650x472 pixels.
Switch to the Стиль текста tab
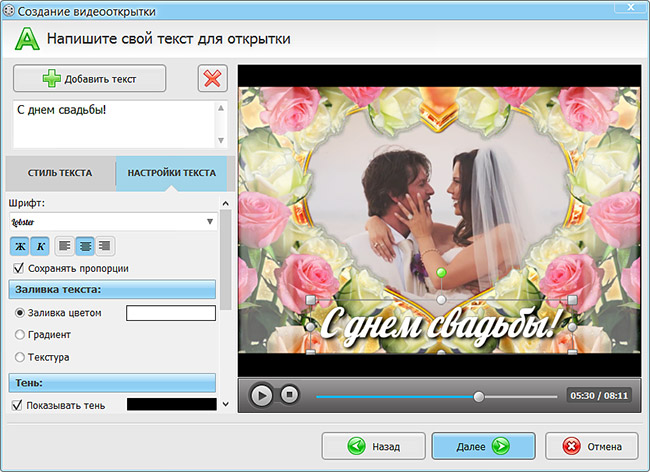[x=60, y=173]
